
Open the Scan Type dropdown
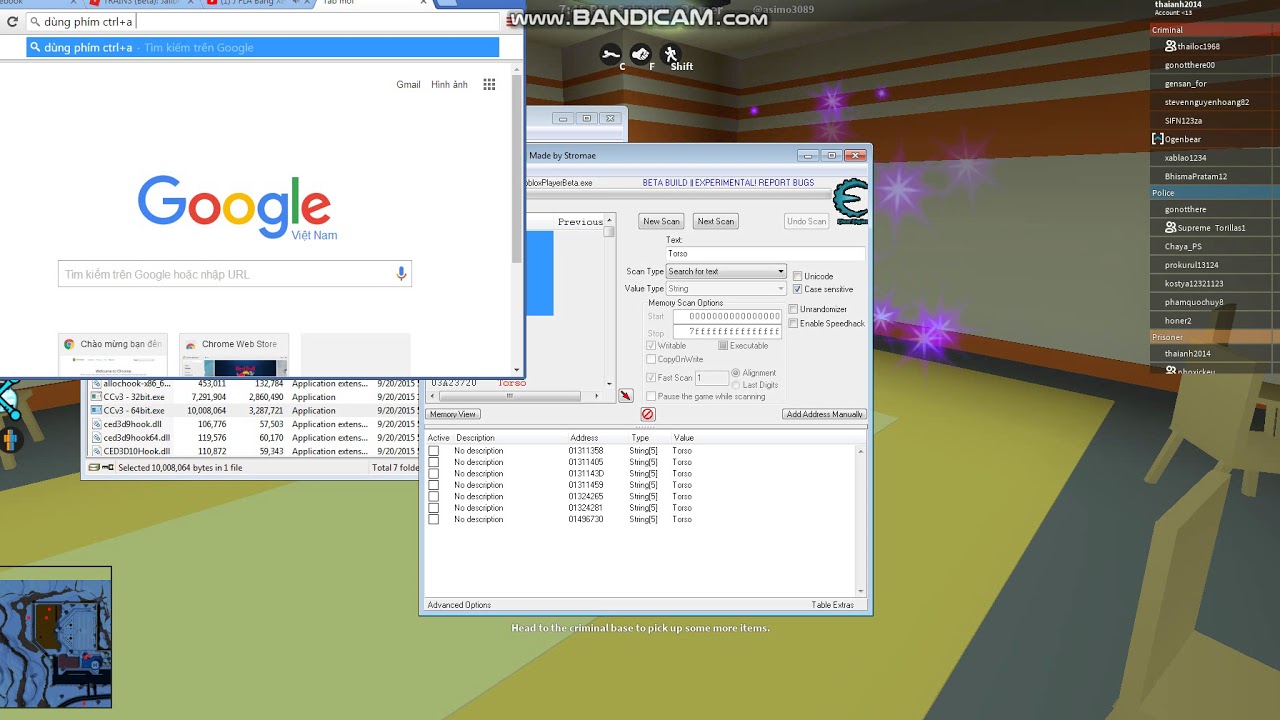click(726, 271)
